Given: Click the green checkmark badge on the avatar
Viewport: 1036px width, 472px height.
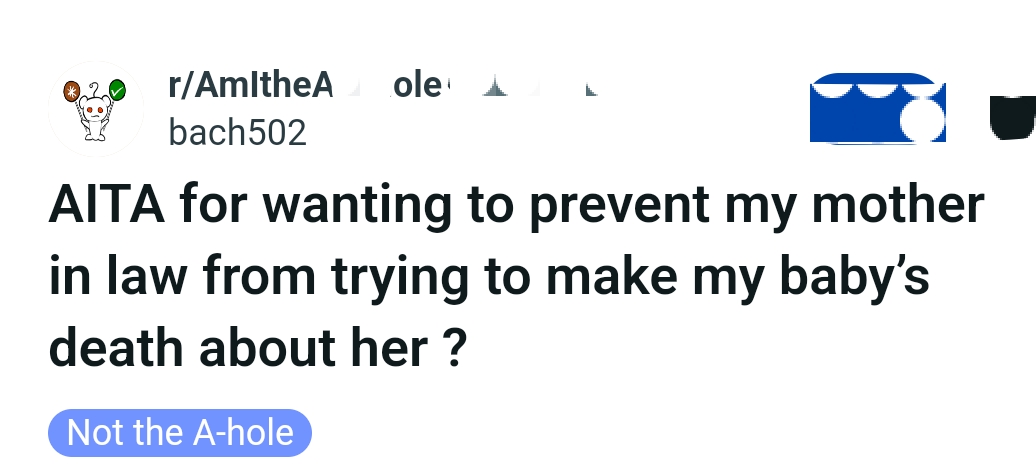Looking at the screenshot, I should pos(117,91).
